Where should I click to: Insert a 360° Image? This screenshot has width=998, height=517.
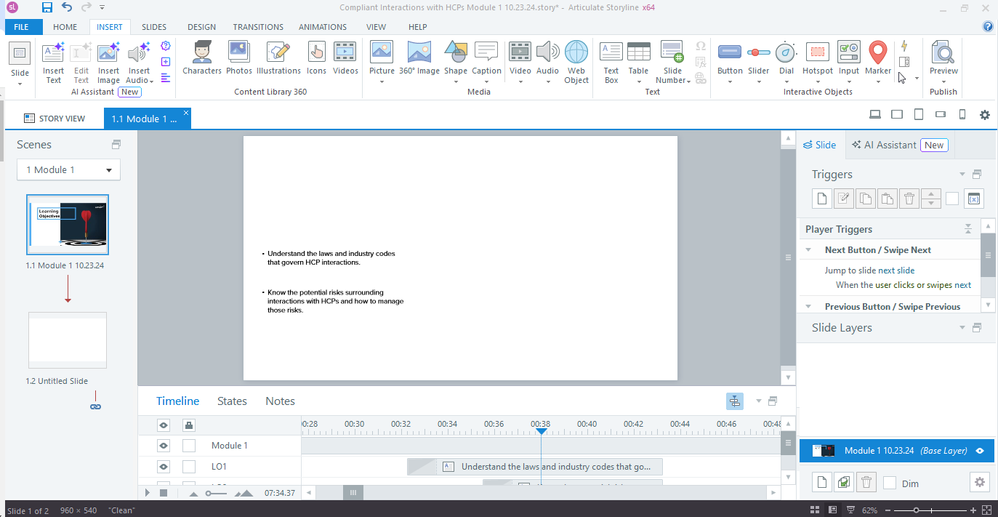(x=419, y=58)
